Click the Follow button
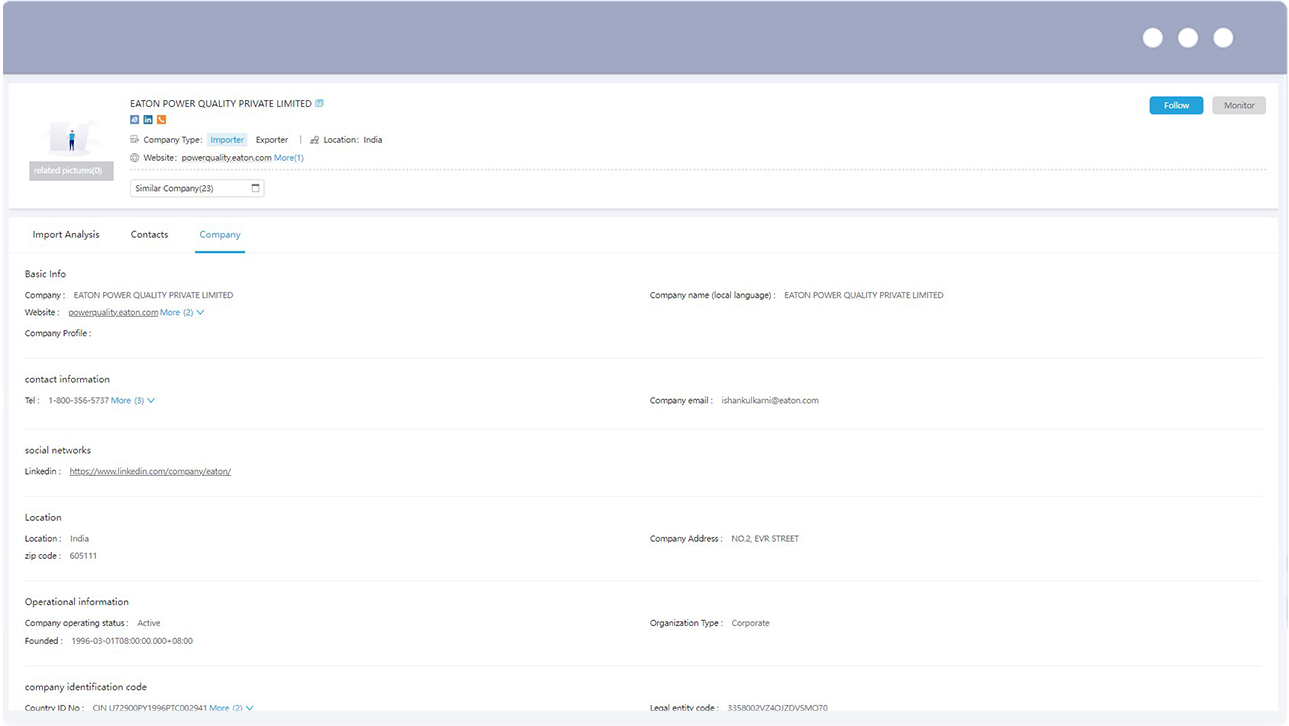The image size is (1289, 726). pyautogui.click(x=1176, y=105)
